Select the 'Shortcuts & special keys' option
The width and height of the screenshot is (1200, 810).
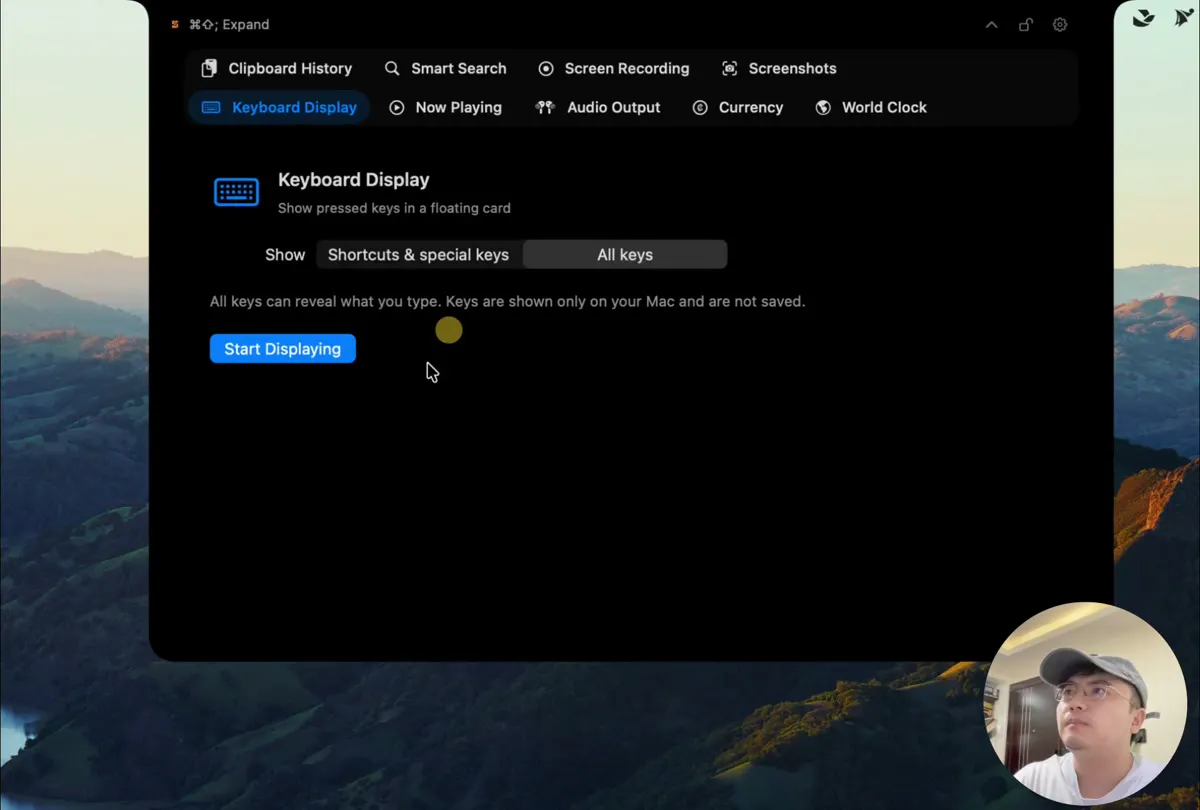pyautogui.click(x=419, y=255)
